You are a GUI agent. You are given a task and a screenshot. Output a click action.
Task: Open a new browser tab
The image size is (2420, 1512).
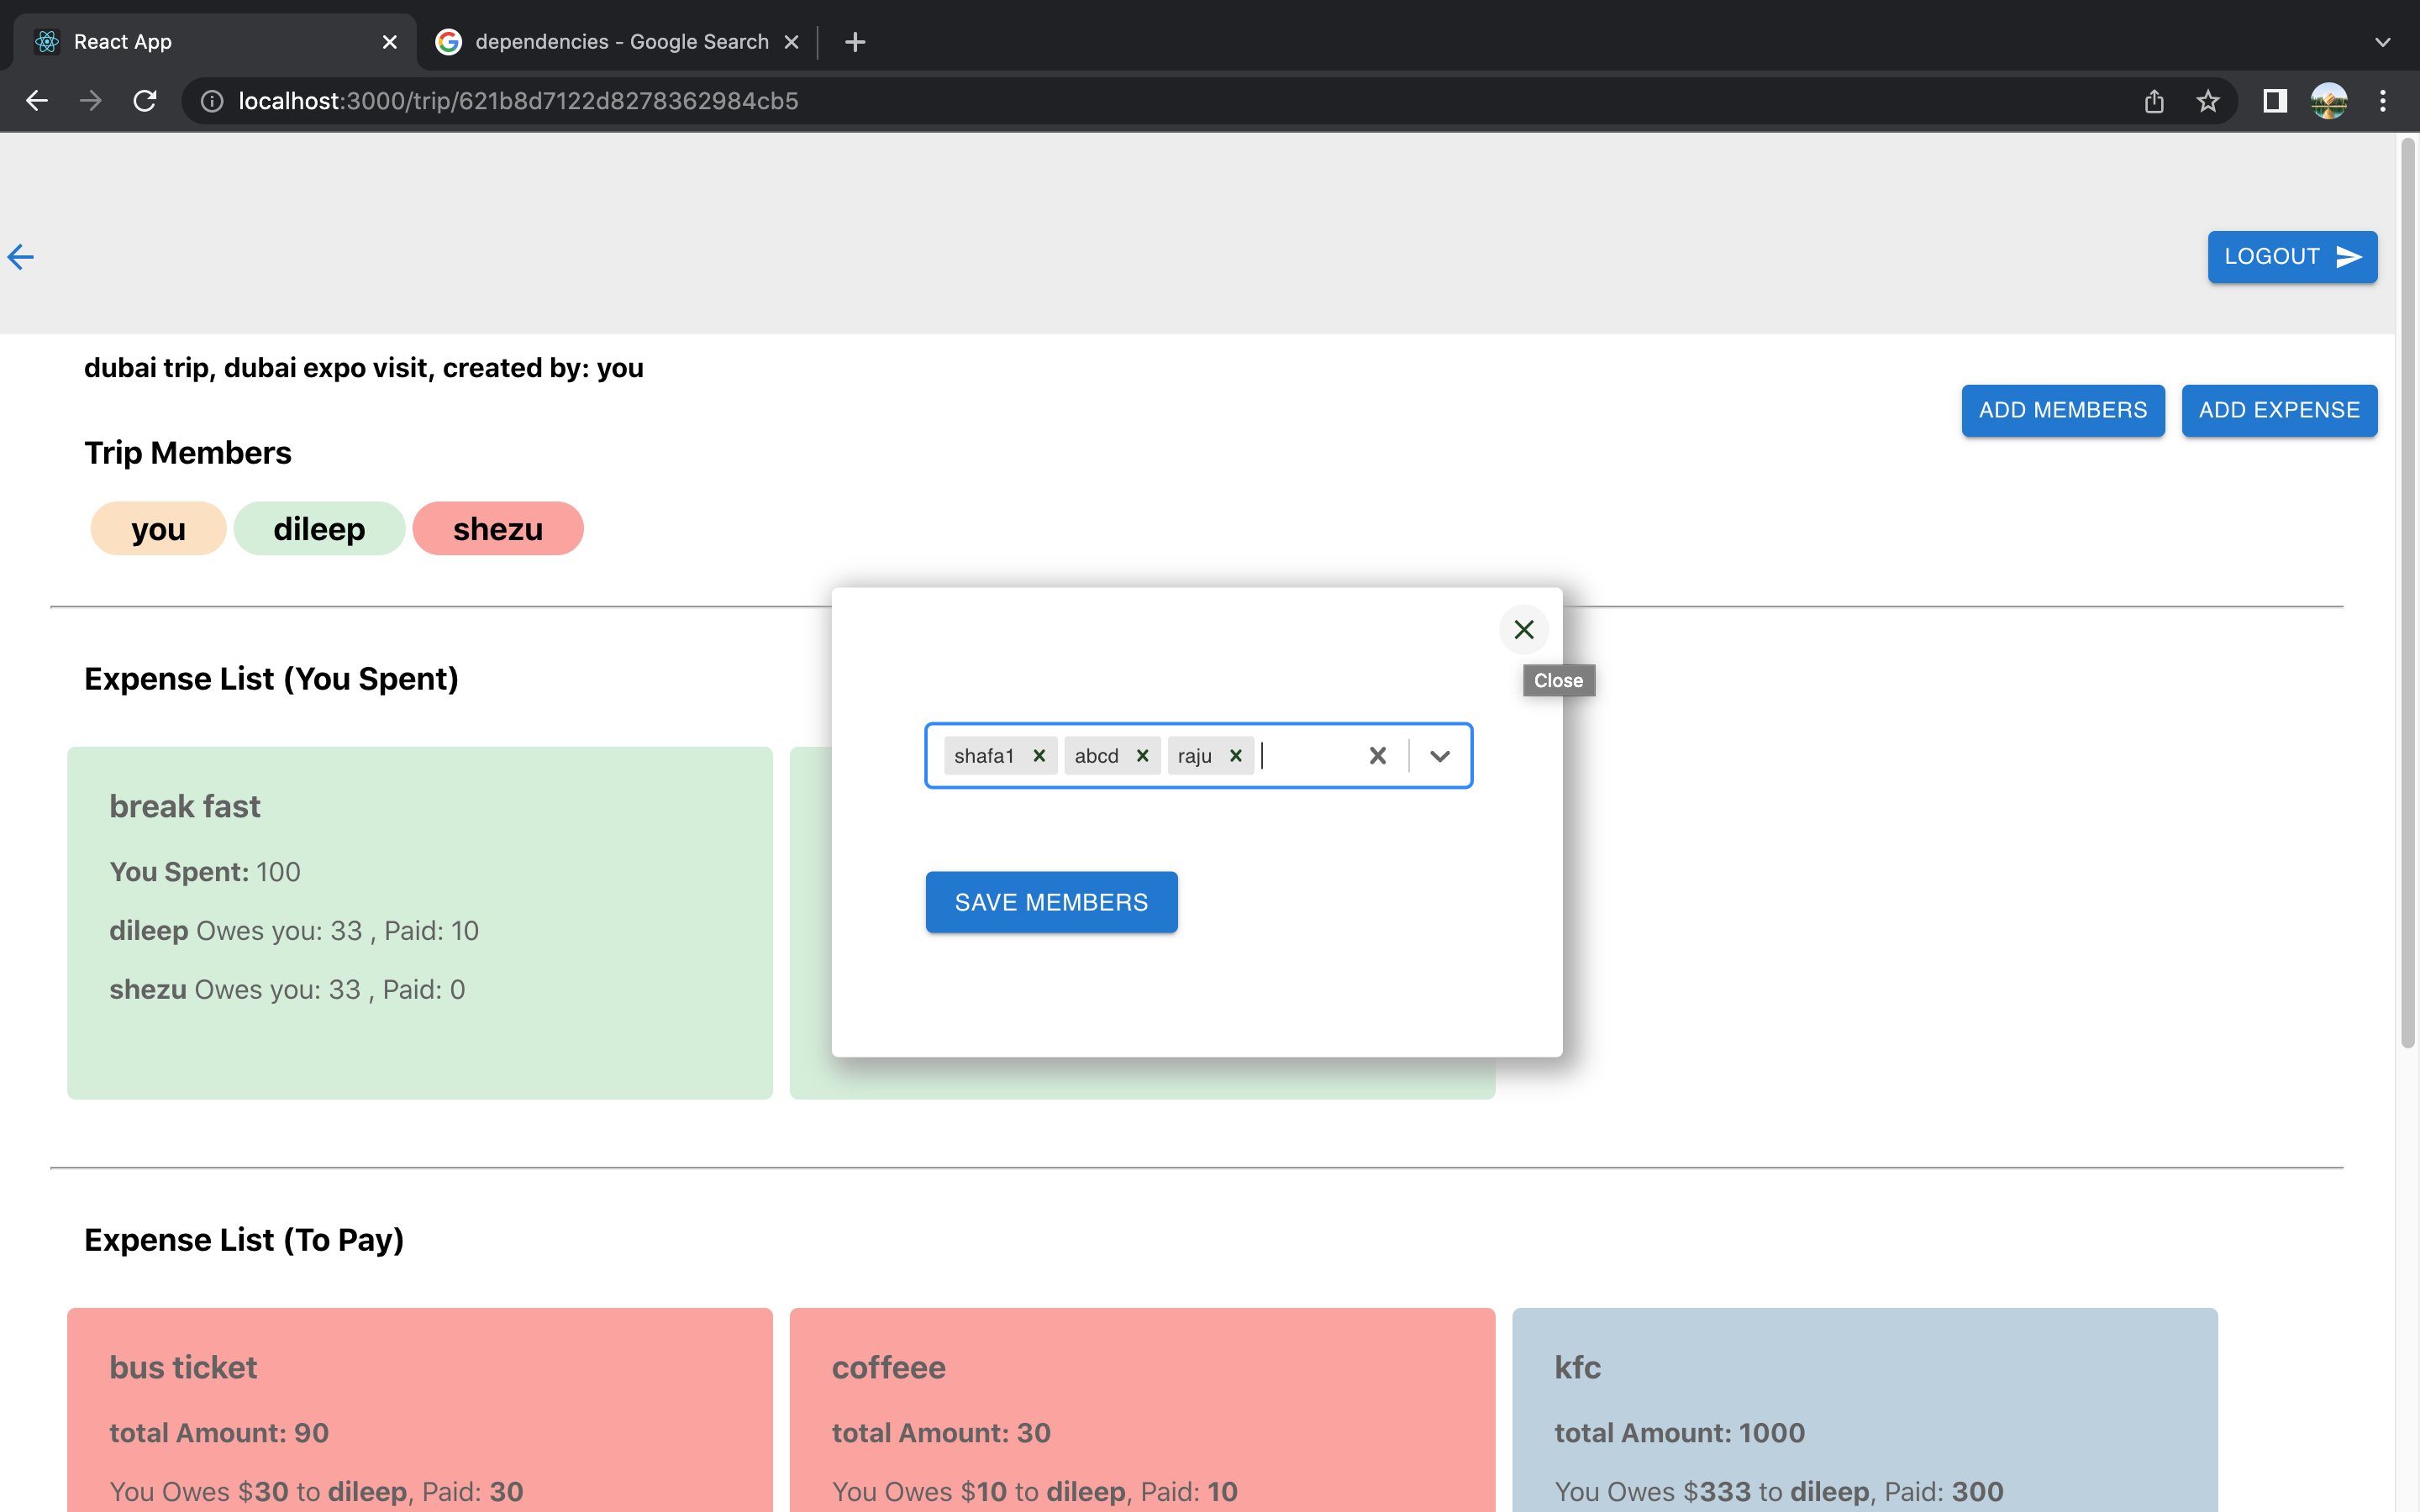855,42
